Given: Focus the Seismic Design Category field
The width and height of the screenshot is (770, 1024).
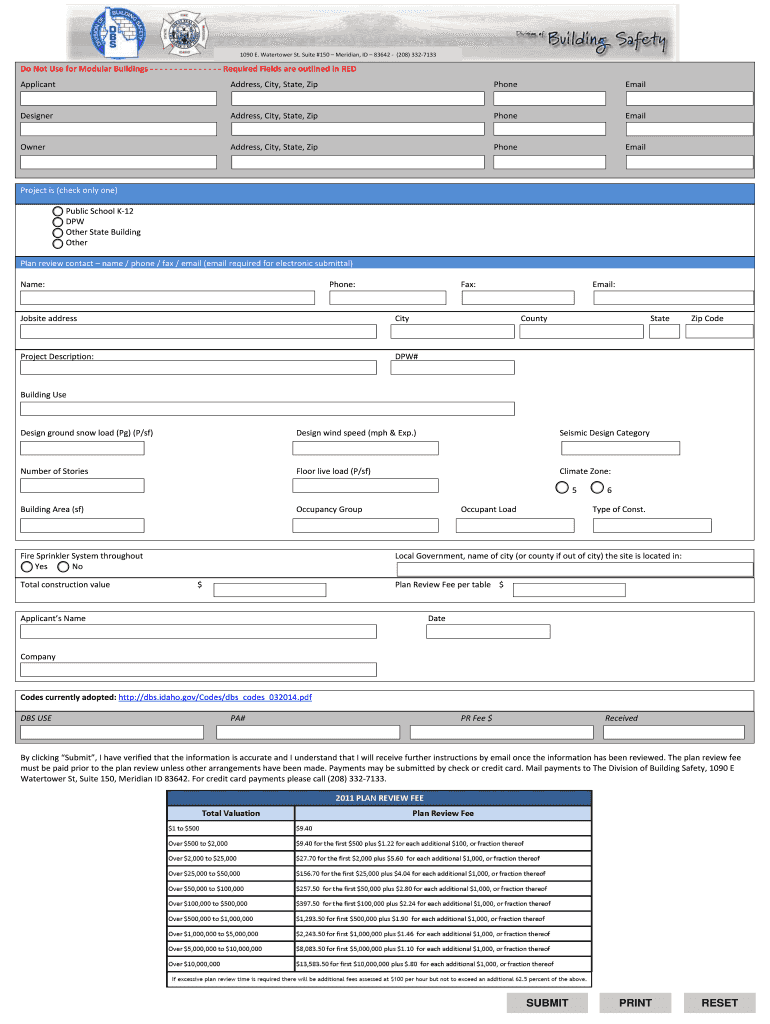Looking at the screenshot, I should point(635,448).
